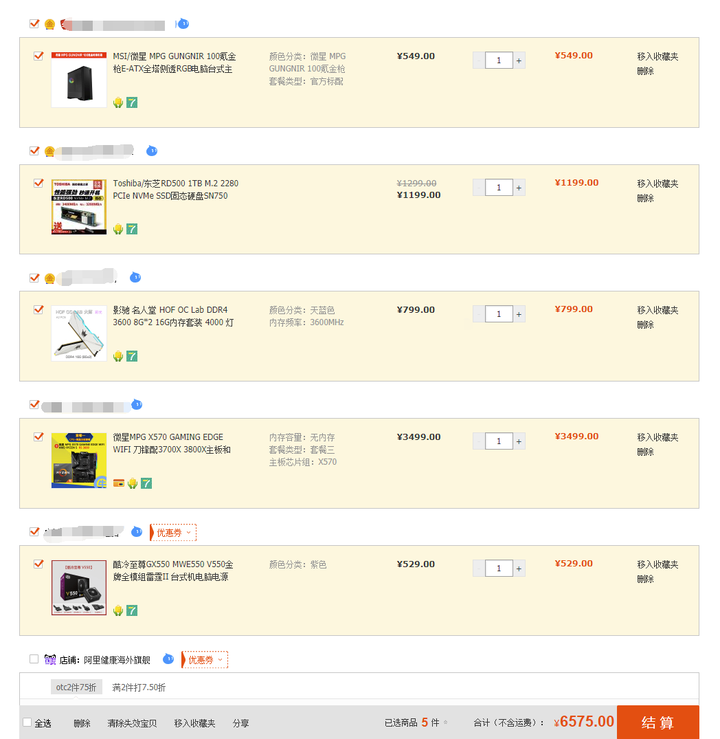The height and width of the screenshot is (739, 720).
Task: Open chat icon beside 阿里健康海外旗舰 store
Action: (168, 659)
